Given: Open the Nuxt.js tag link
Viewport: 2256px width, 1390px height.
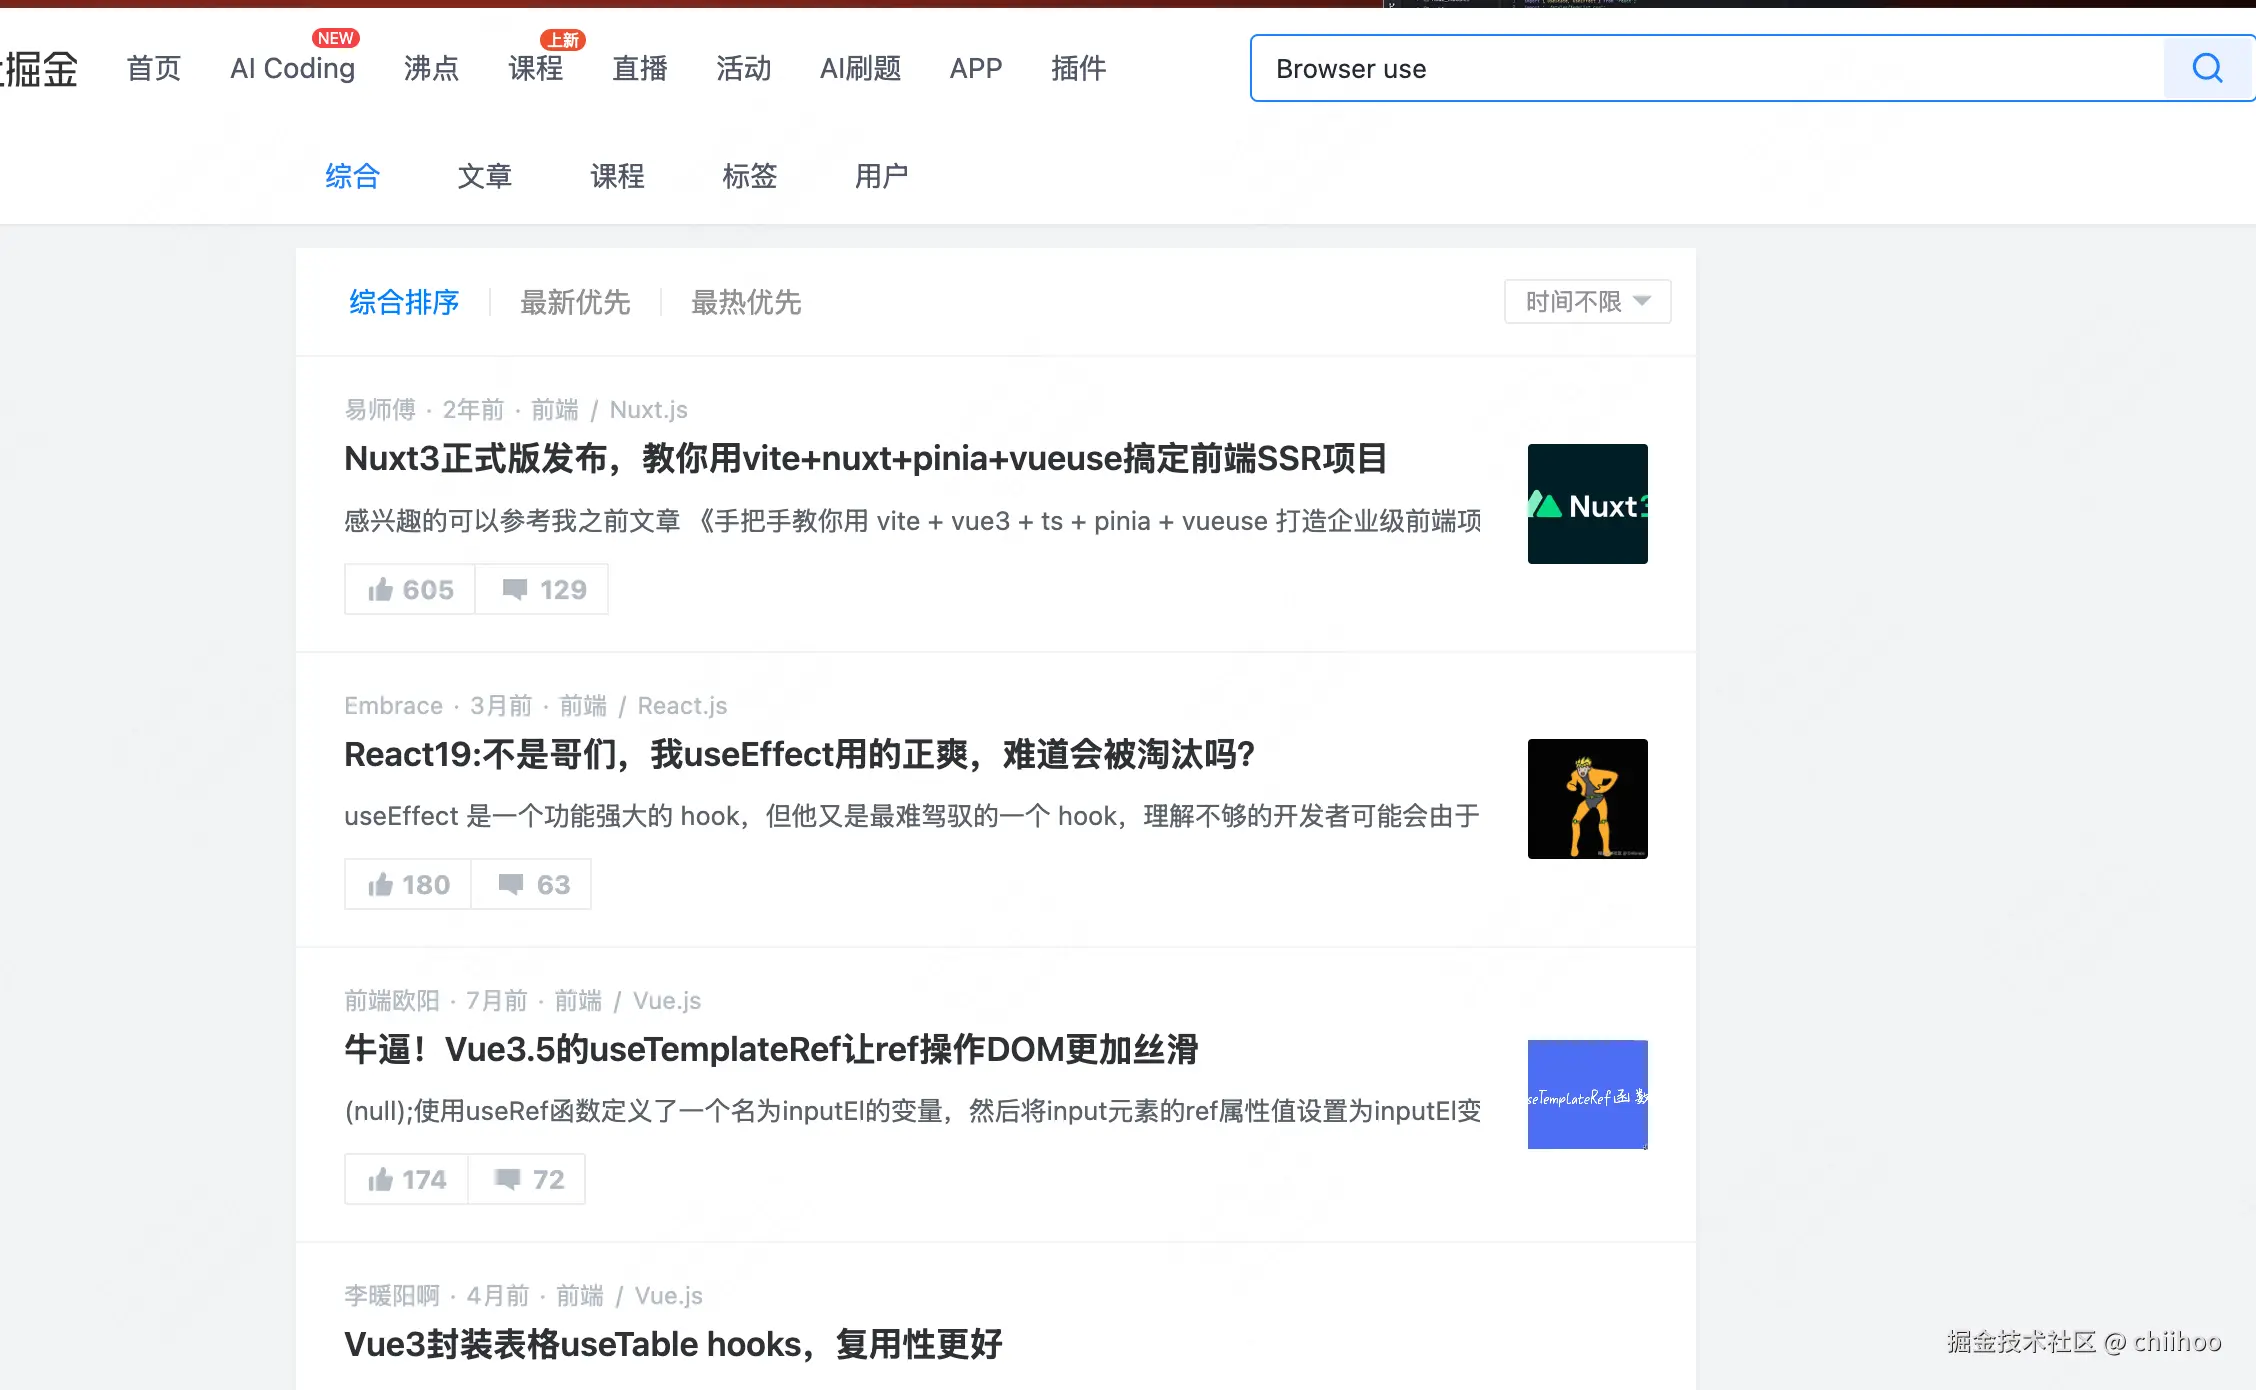Looking at the screenshot, I should click(x=648, y=409).
